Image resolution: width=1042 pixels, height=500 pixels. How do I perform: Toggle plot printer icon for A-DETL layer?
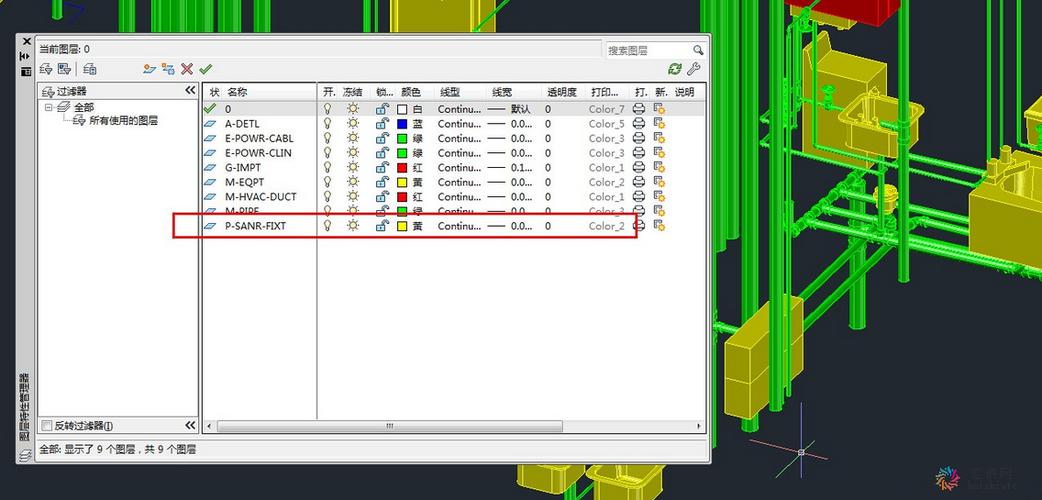[639, 124]
